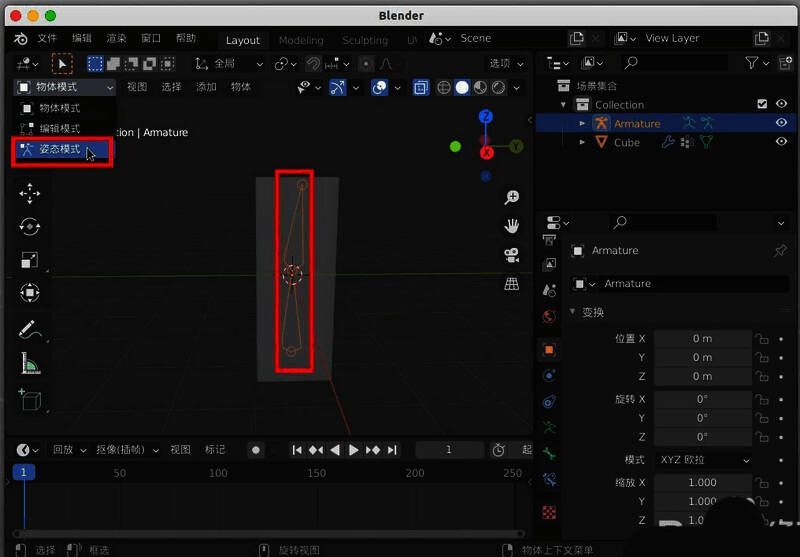800x557 pixels.
Task: Toggle viewport gizmos display button
Action: [x=338, y=88]
